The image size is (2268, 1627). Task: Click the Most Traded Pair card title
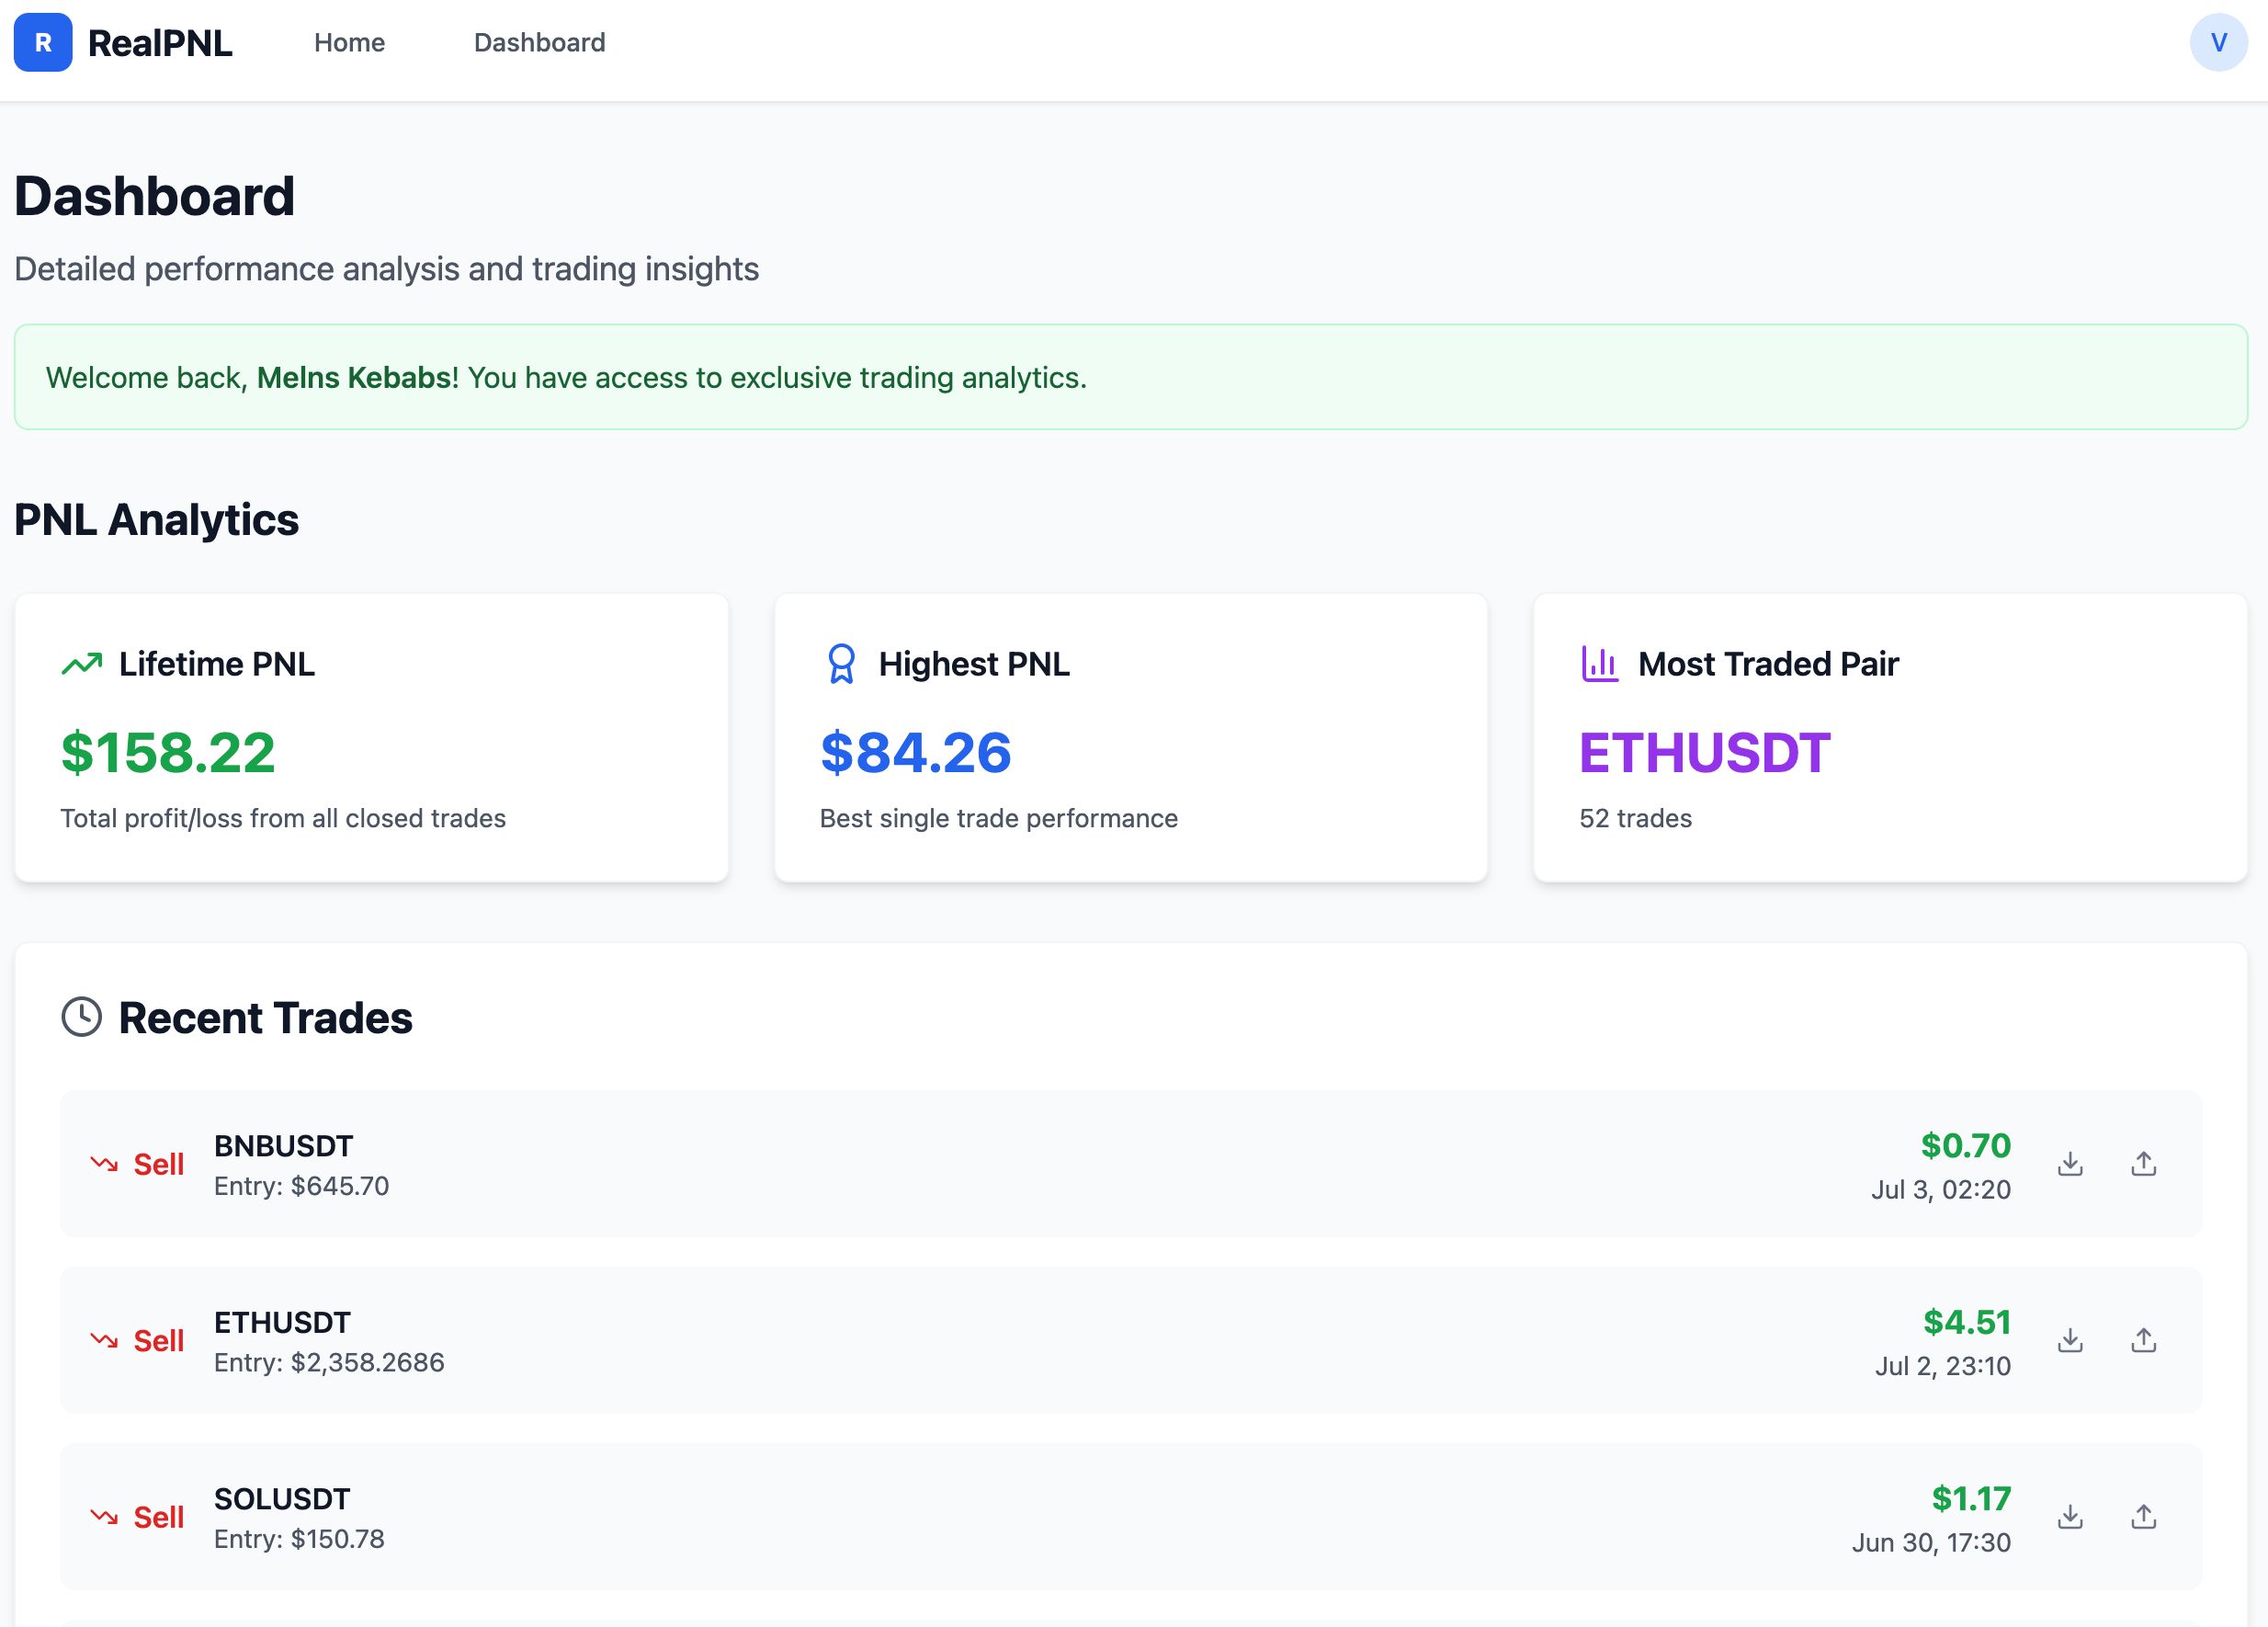[x=1768, y=664]
